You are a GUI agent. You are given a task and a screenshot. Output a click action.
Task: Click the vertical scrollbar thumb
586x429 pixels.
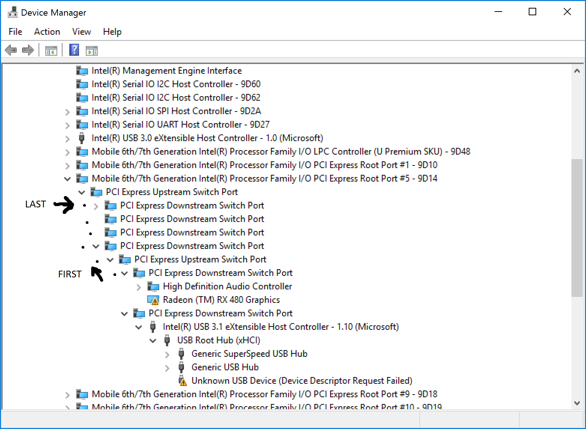[577, 228]
